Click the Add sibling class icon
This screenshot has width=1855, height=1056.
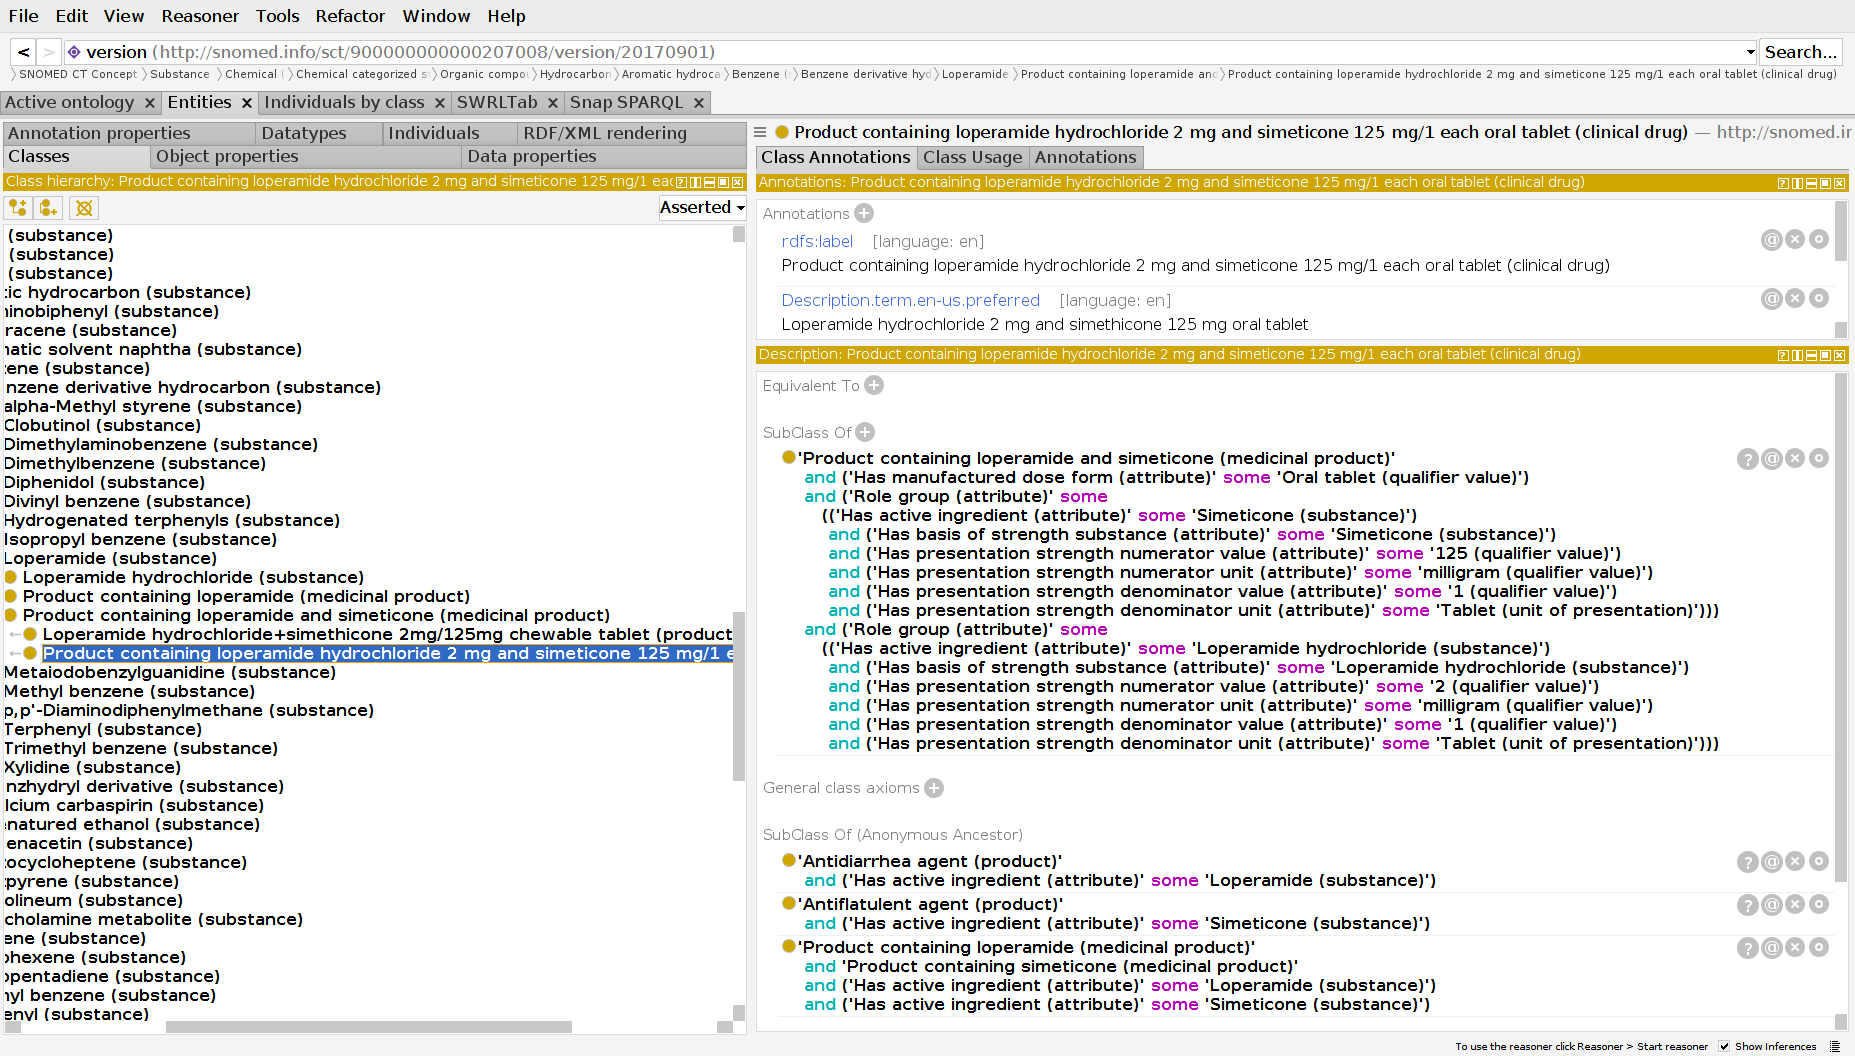48,207
